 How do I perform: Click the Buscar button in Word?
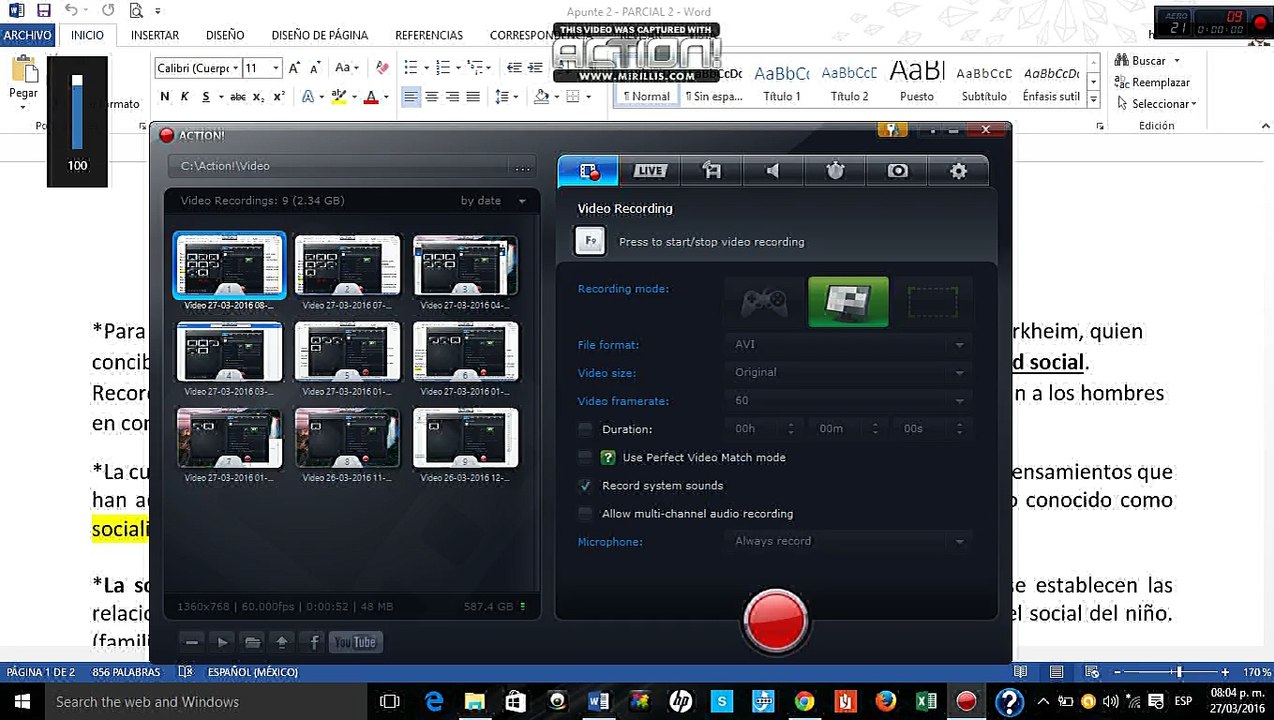click(x=1141, y=61)
